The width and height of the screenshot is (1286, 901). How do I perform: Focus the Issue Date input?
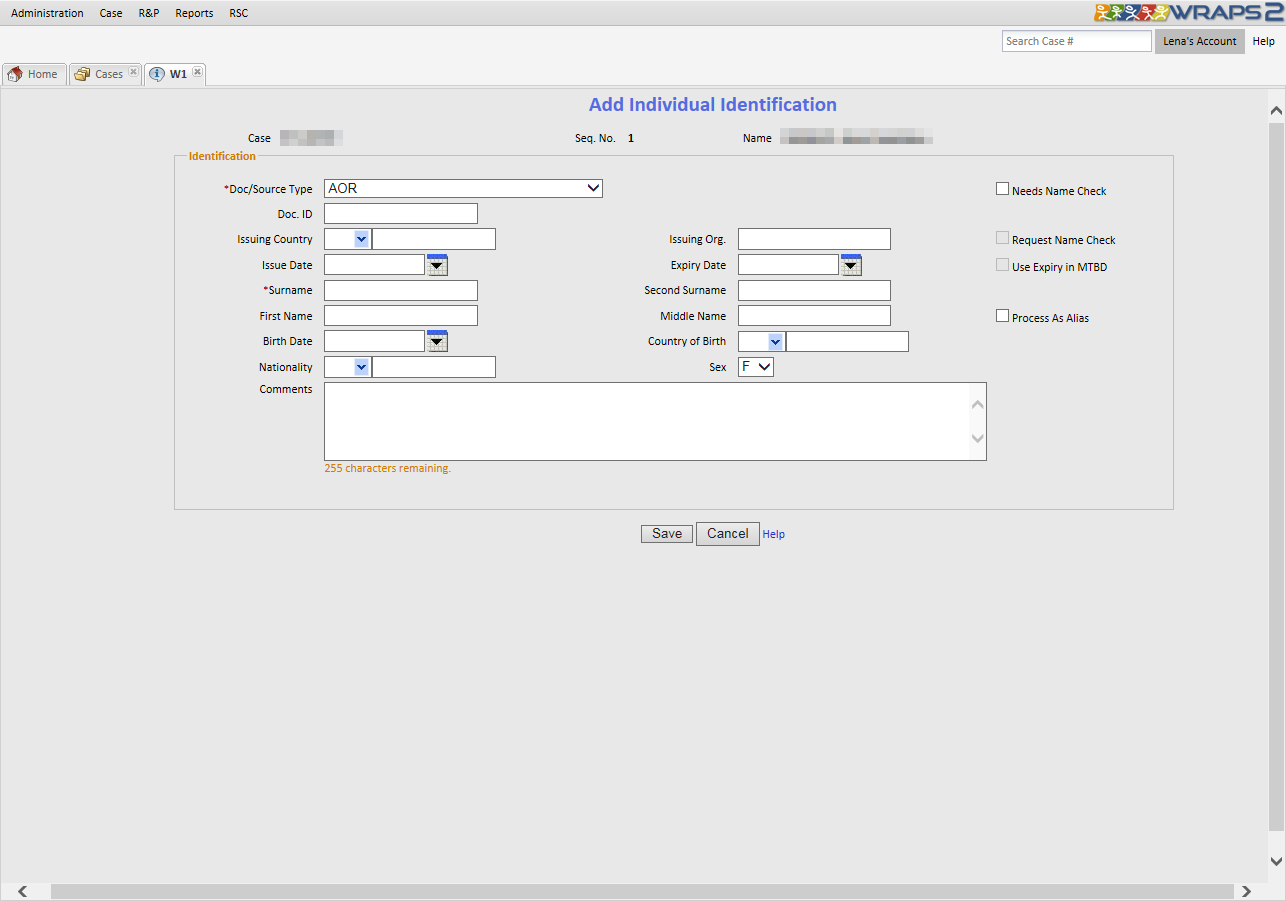(x=375, y=265)
